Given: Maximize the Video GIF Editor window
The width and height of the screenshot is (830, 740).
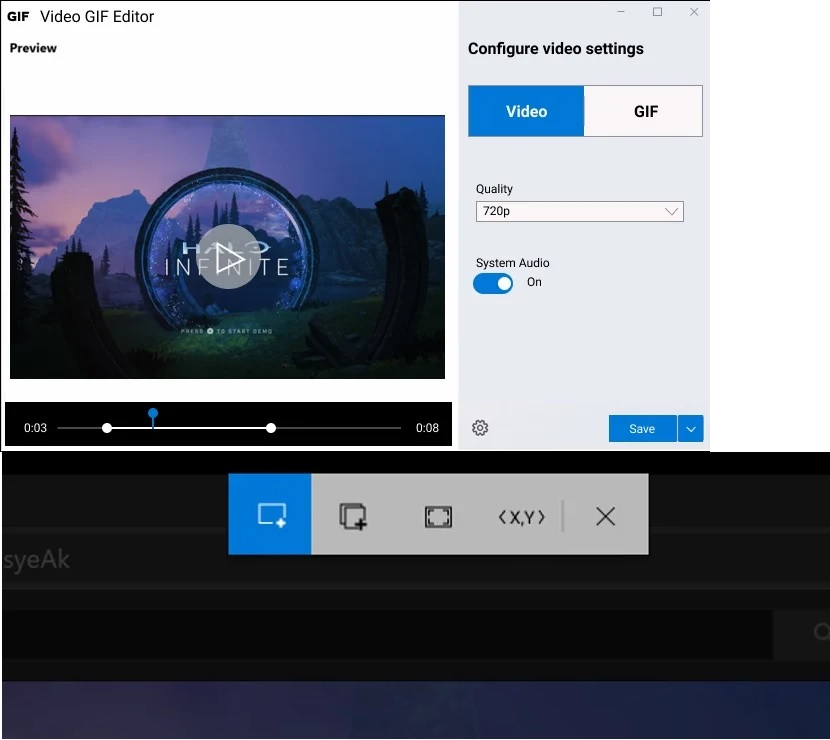Looking at the screenshot, I should pyautogui.click(x=657, y=12).
